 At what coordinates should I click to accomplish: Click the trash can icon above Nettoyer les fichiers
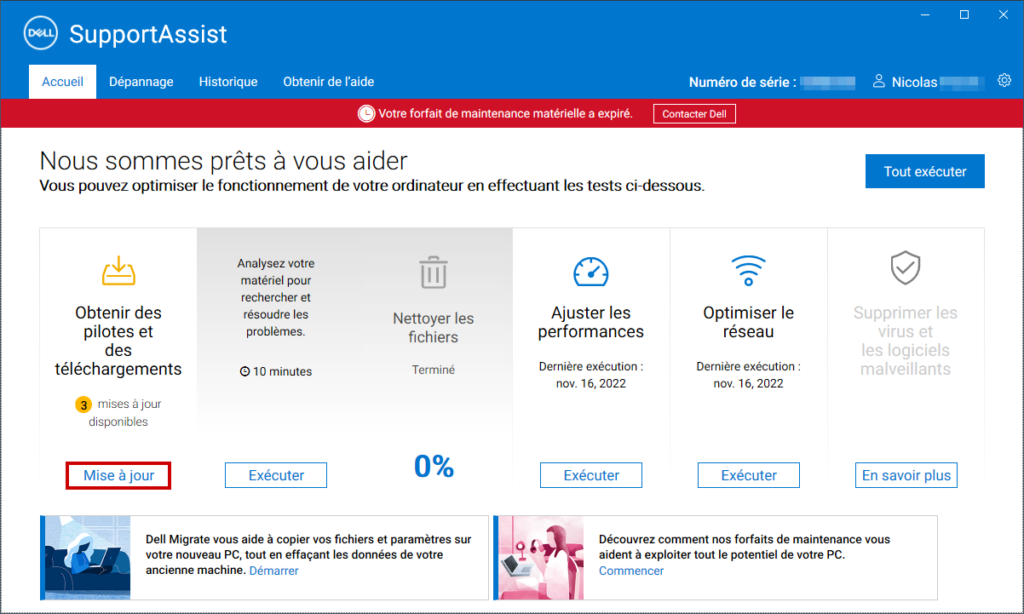[434, 272]
